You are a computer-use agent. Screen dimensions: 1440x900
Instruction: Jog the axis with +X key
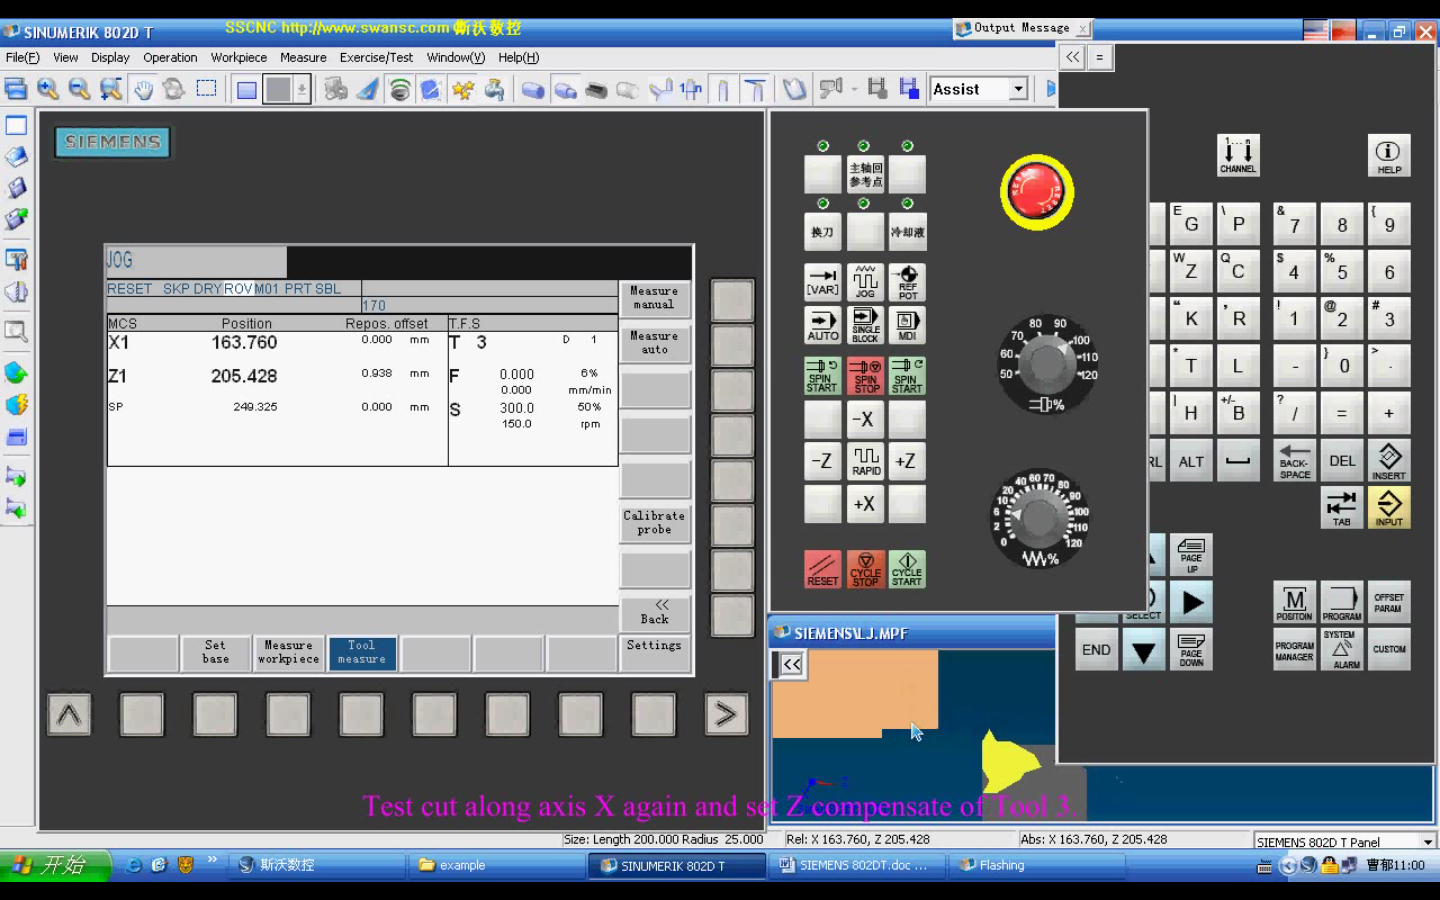click(865, 504)
